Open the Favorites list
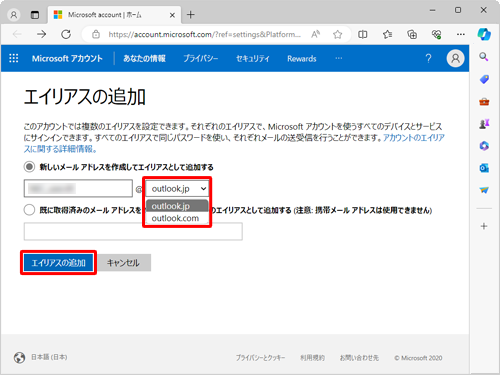 click(387, 34)
